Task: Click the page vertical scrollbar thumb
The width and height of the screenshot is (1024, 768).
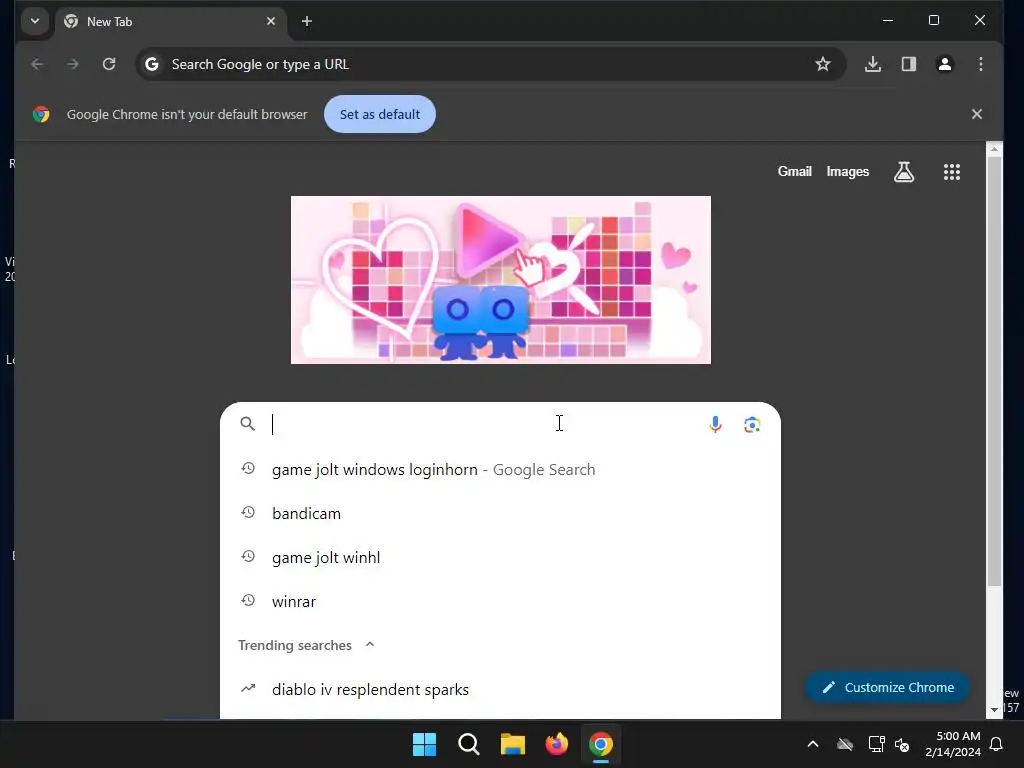Action: click(x=994, y=371)
